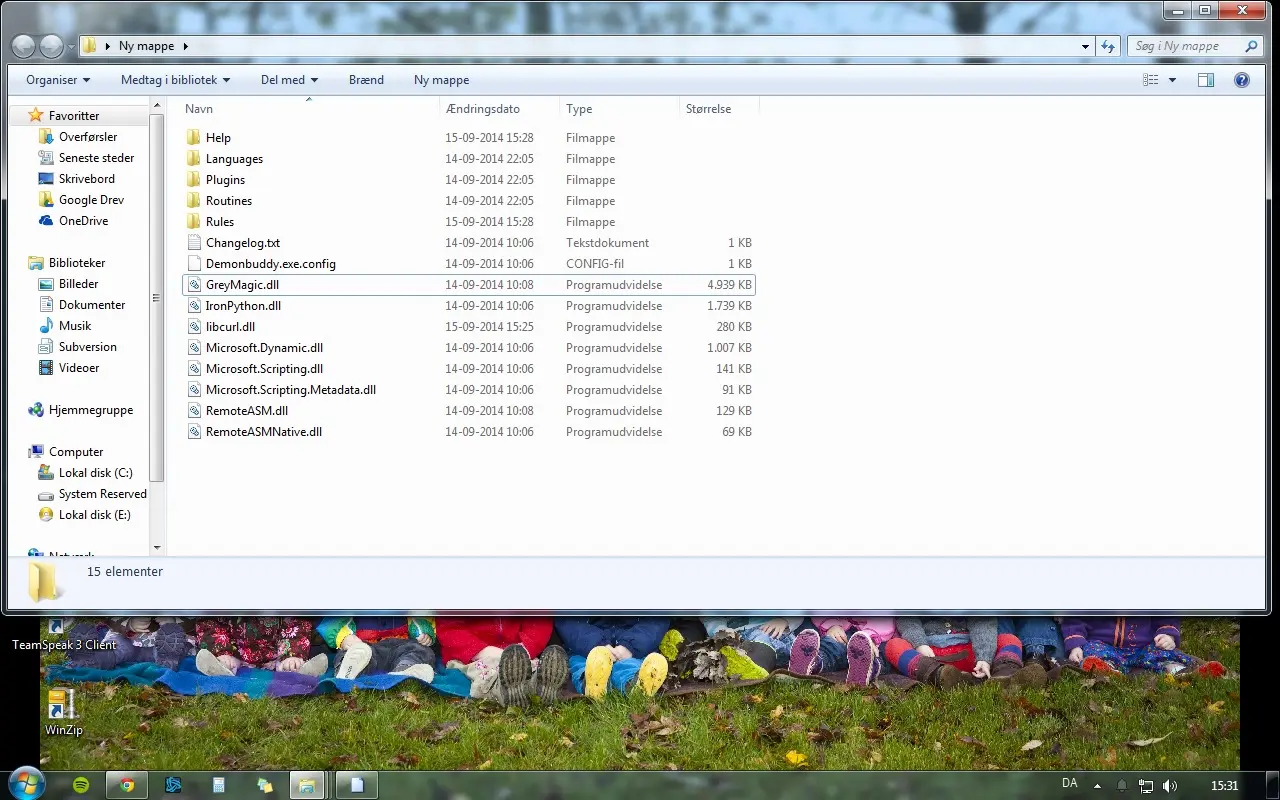Viewport: 1280px width, 800px height.
Task: Change view using the view icon button
Action: click(1151, 80)
